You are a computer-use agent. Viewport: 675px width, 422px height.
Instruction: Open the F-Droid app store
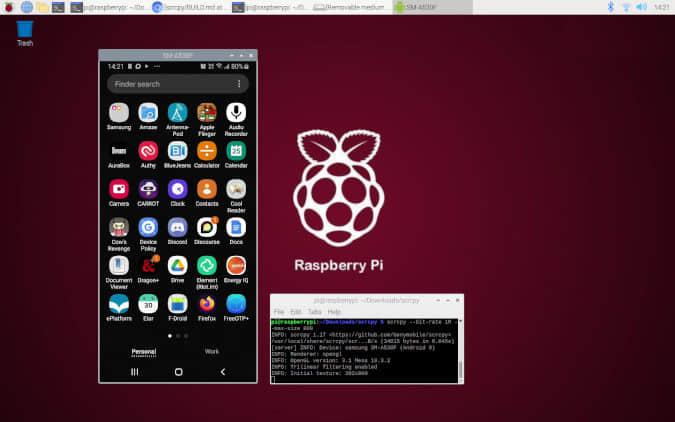coord(177,302)
